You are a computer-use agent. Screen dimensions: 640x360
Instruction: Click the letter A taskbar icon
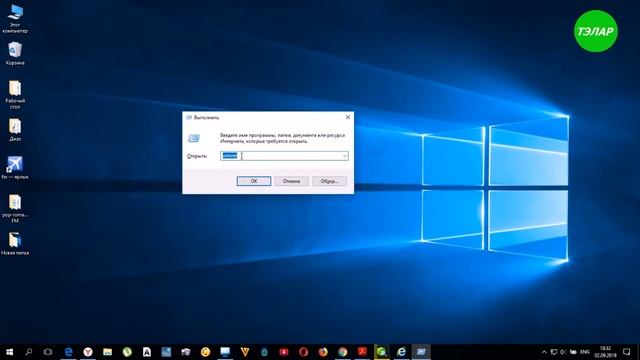click(x=147, y=352)
